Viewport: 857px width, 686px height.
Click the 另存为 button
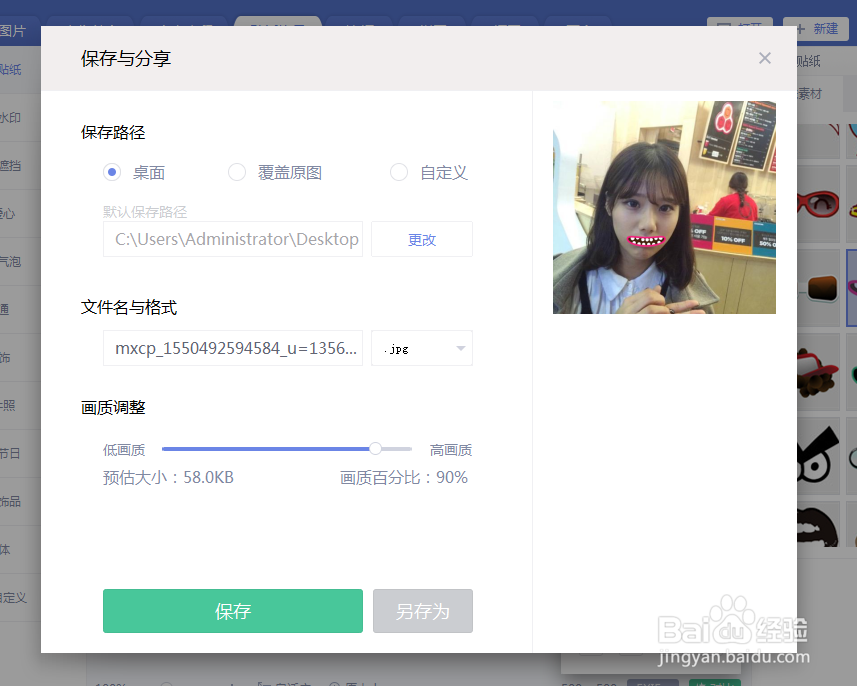422,610
